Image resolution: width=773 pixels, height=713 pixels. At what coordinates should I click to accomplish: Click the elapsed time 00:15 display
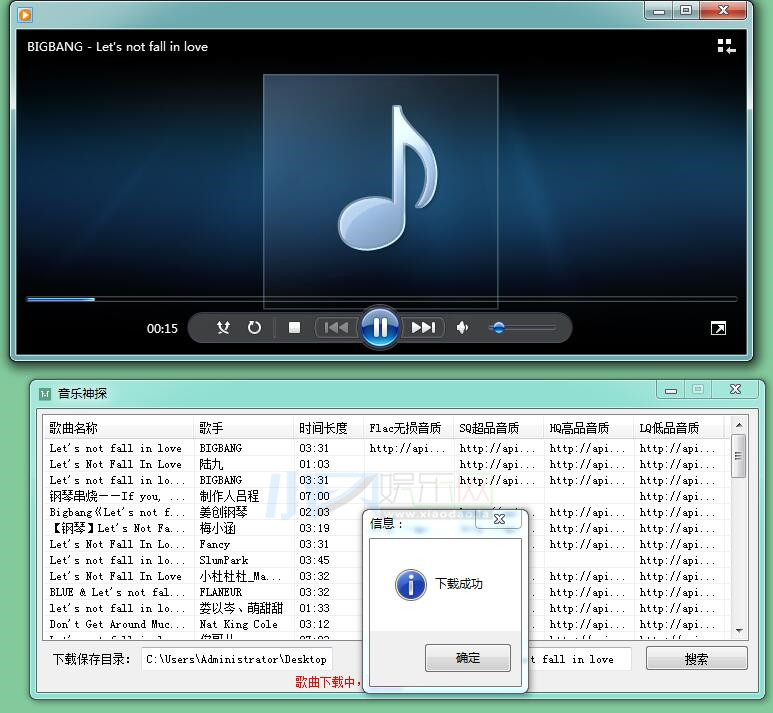pos(162,328)
